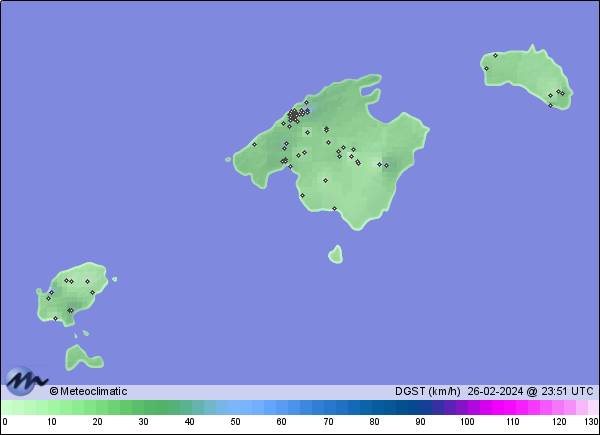Click the scale label 60
The height and width of the screenshot is (435, 600).
(282, 422)
